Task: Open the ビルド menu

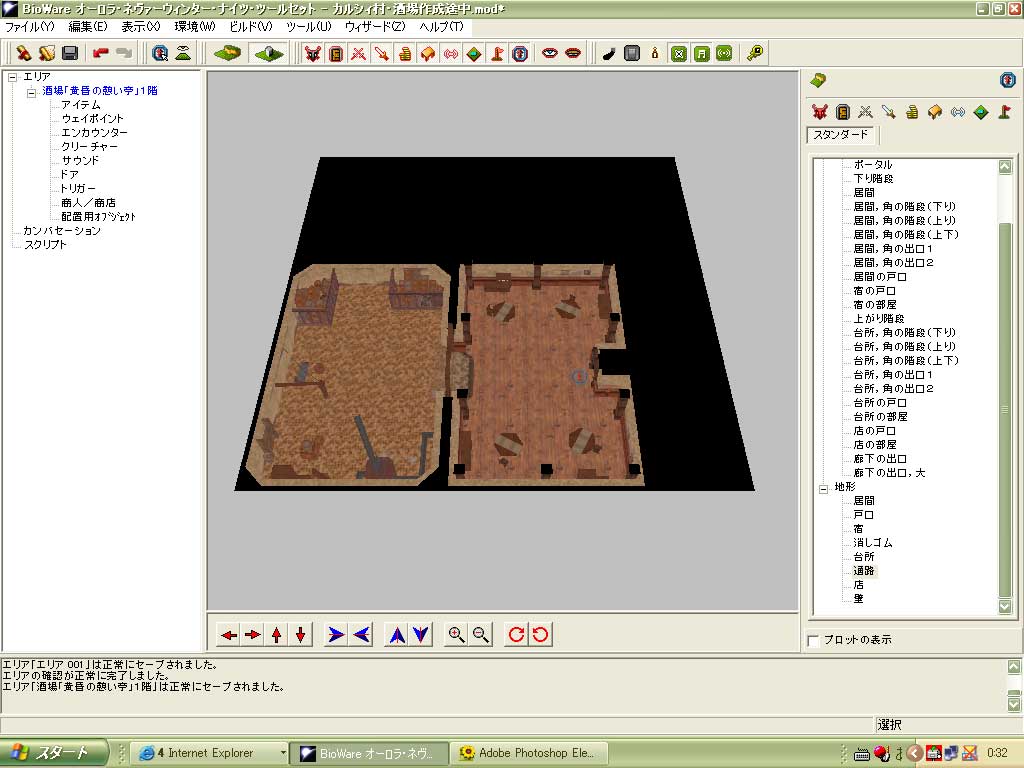Action: [251, 27]
